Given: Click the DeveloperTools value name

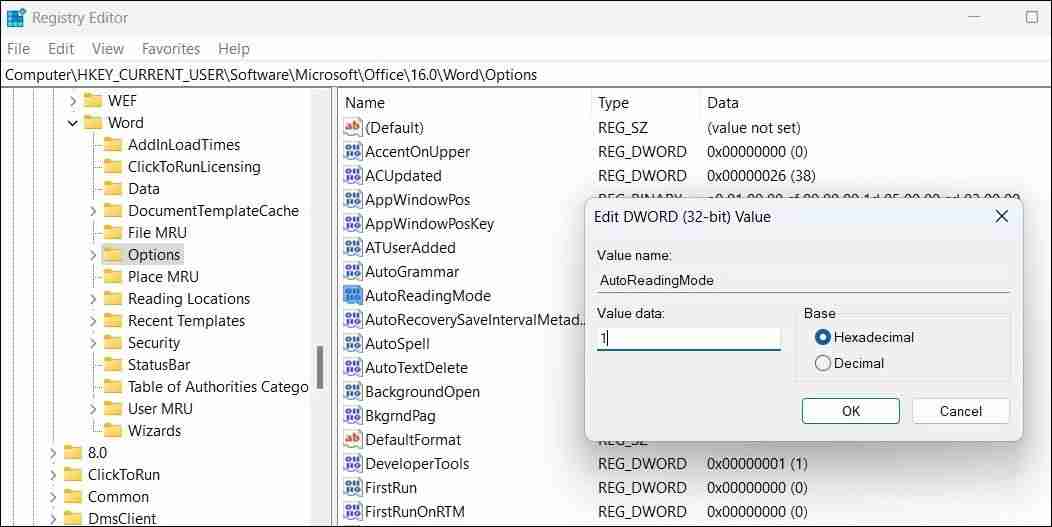Looking at the screenshot, I should [x=417, y=464].
